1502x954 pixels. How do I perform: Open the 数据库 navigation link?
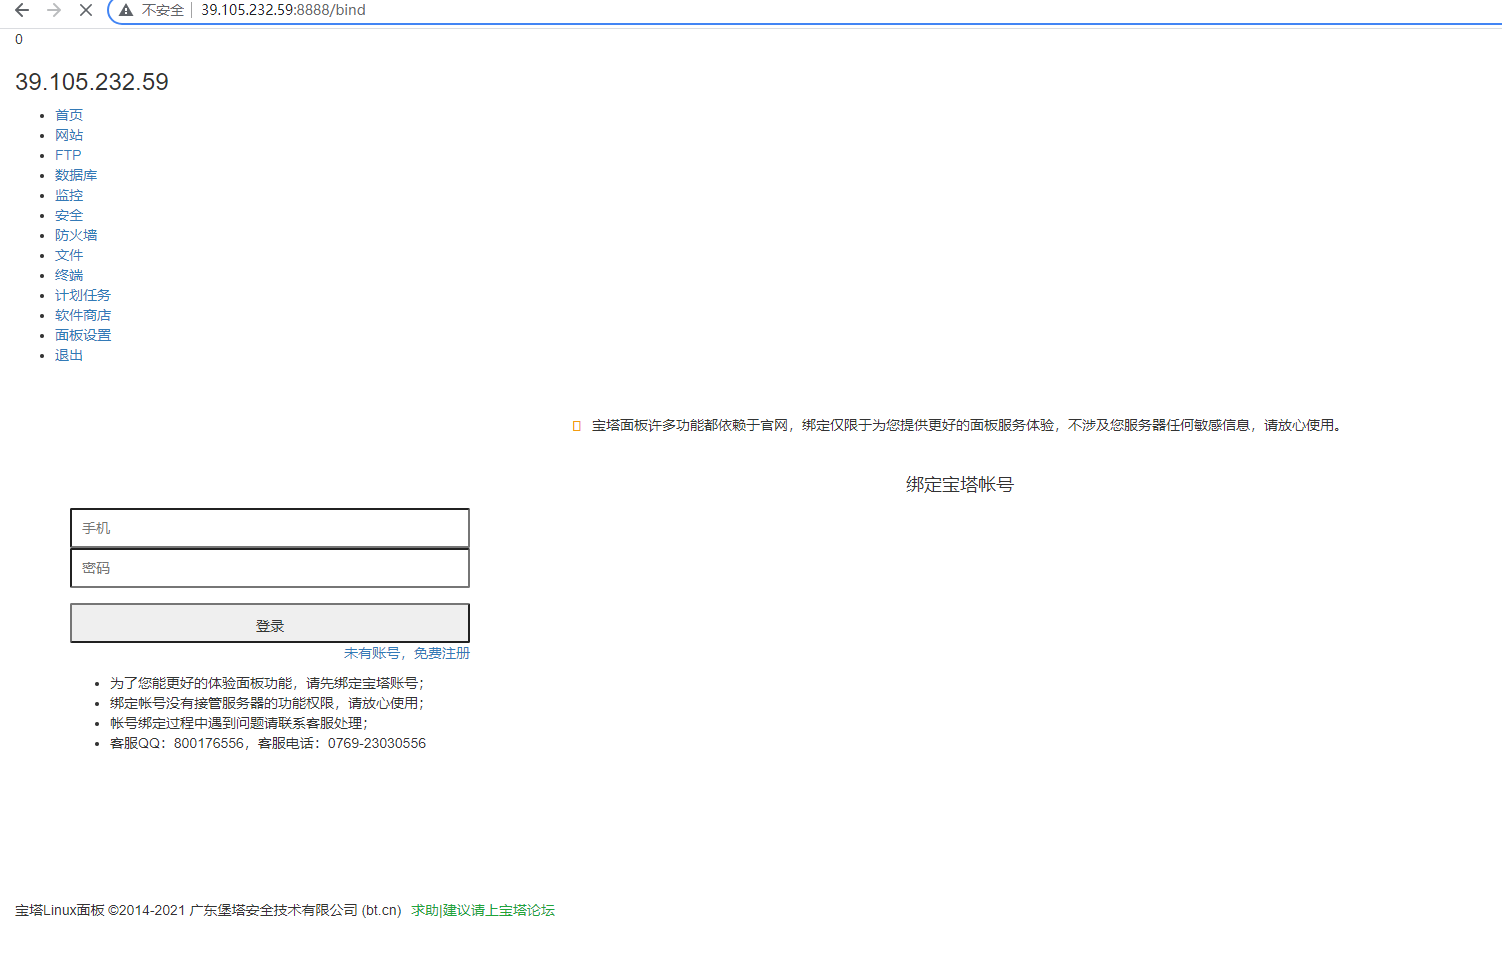pyautogui.click(x=76, y=175)
